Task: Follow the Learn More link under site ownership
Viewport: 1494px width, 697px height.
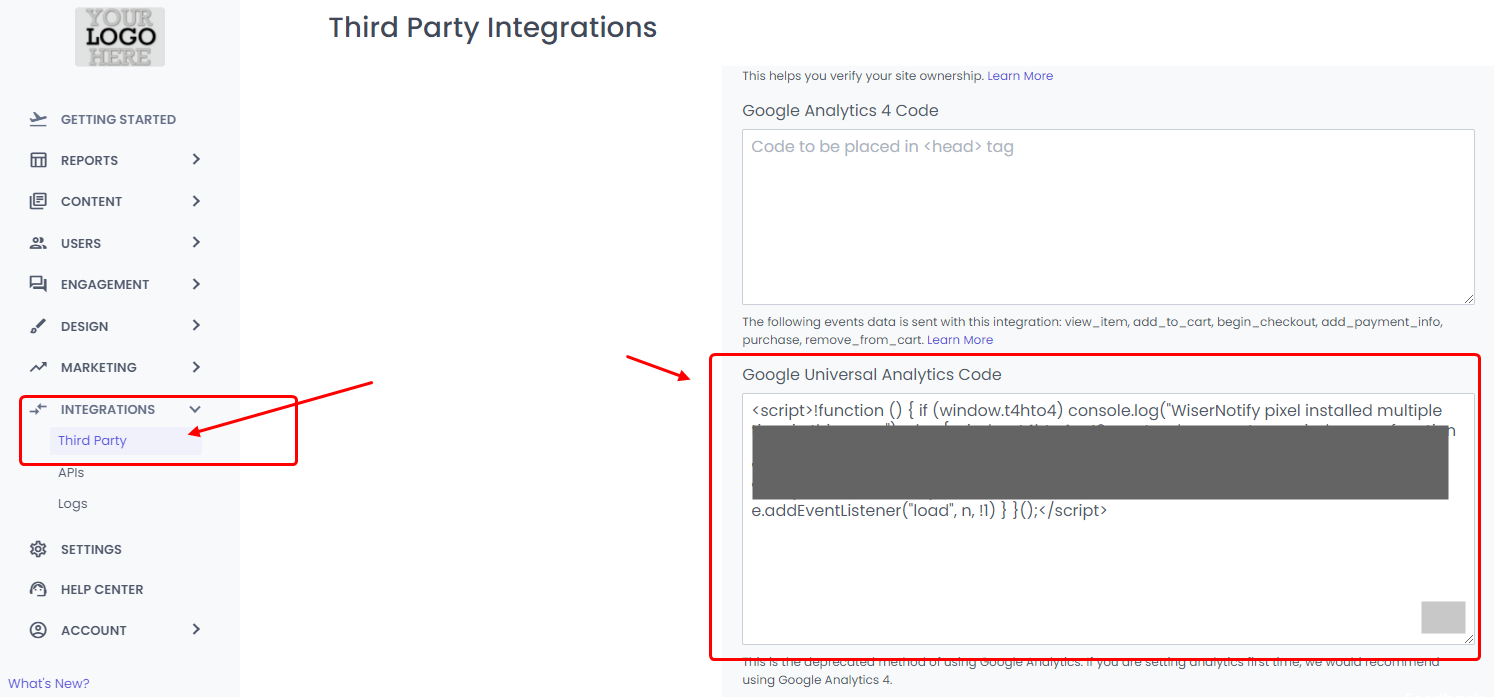Action: (x=1020, y=76)
